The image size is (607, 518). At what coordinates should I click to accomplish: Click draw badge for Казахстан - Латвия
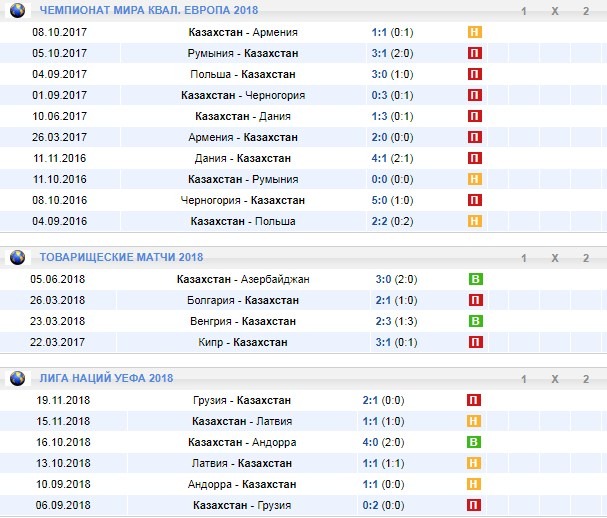pyautogui.click(x=474, y=421)
